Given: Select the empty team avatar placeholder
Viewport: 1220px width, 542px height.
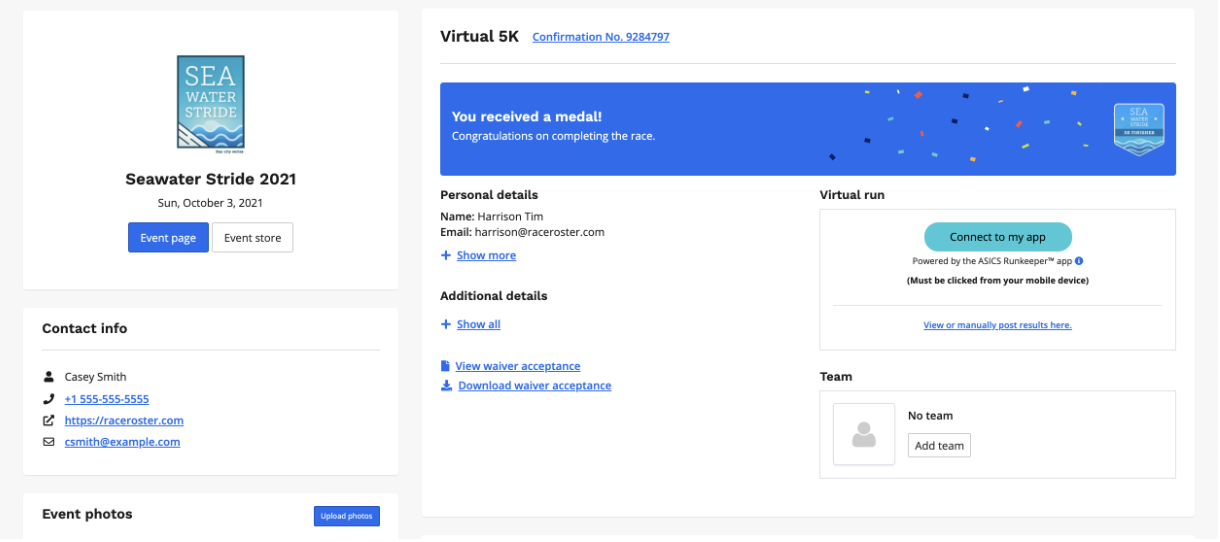Looking at the screenshot, I should [864, 434].
